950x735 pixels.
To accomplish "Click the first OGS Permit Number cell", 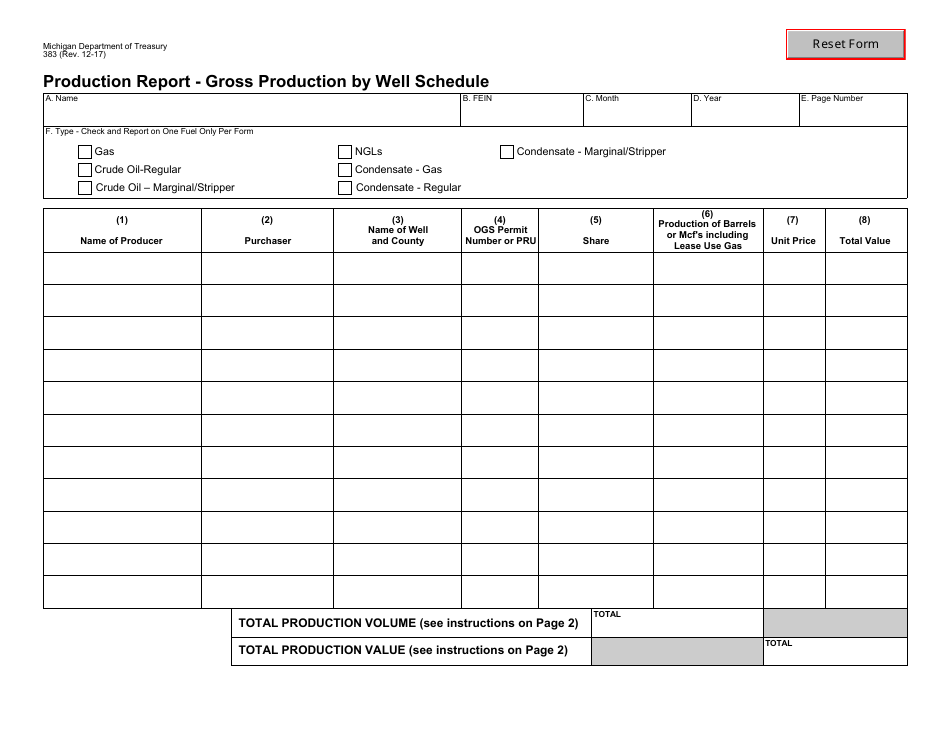I will coord(499,268).
